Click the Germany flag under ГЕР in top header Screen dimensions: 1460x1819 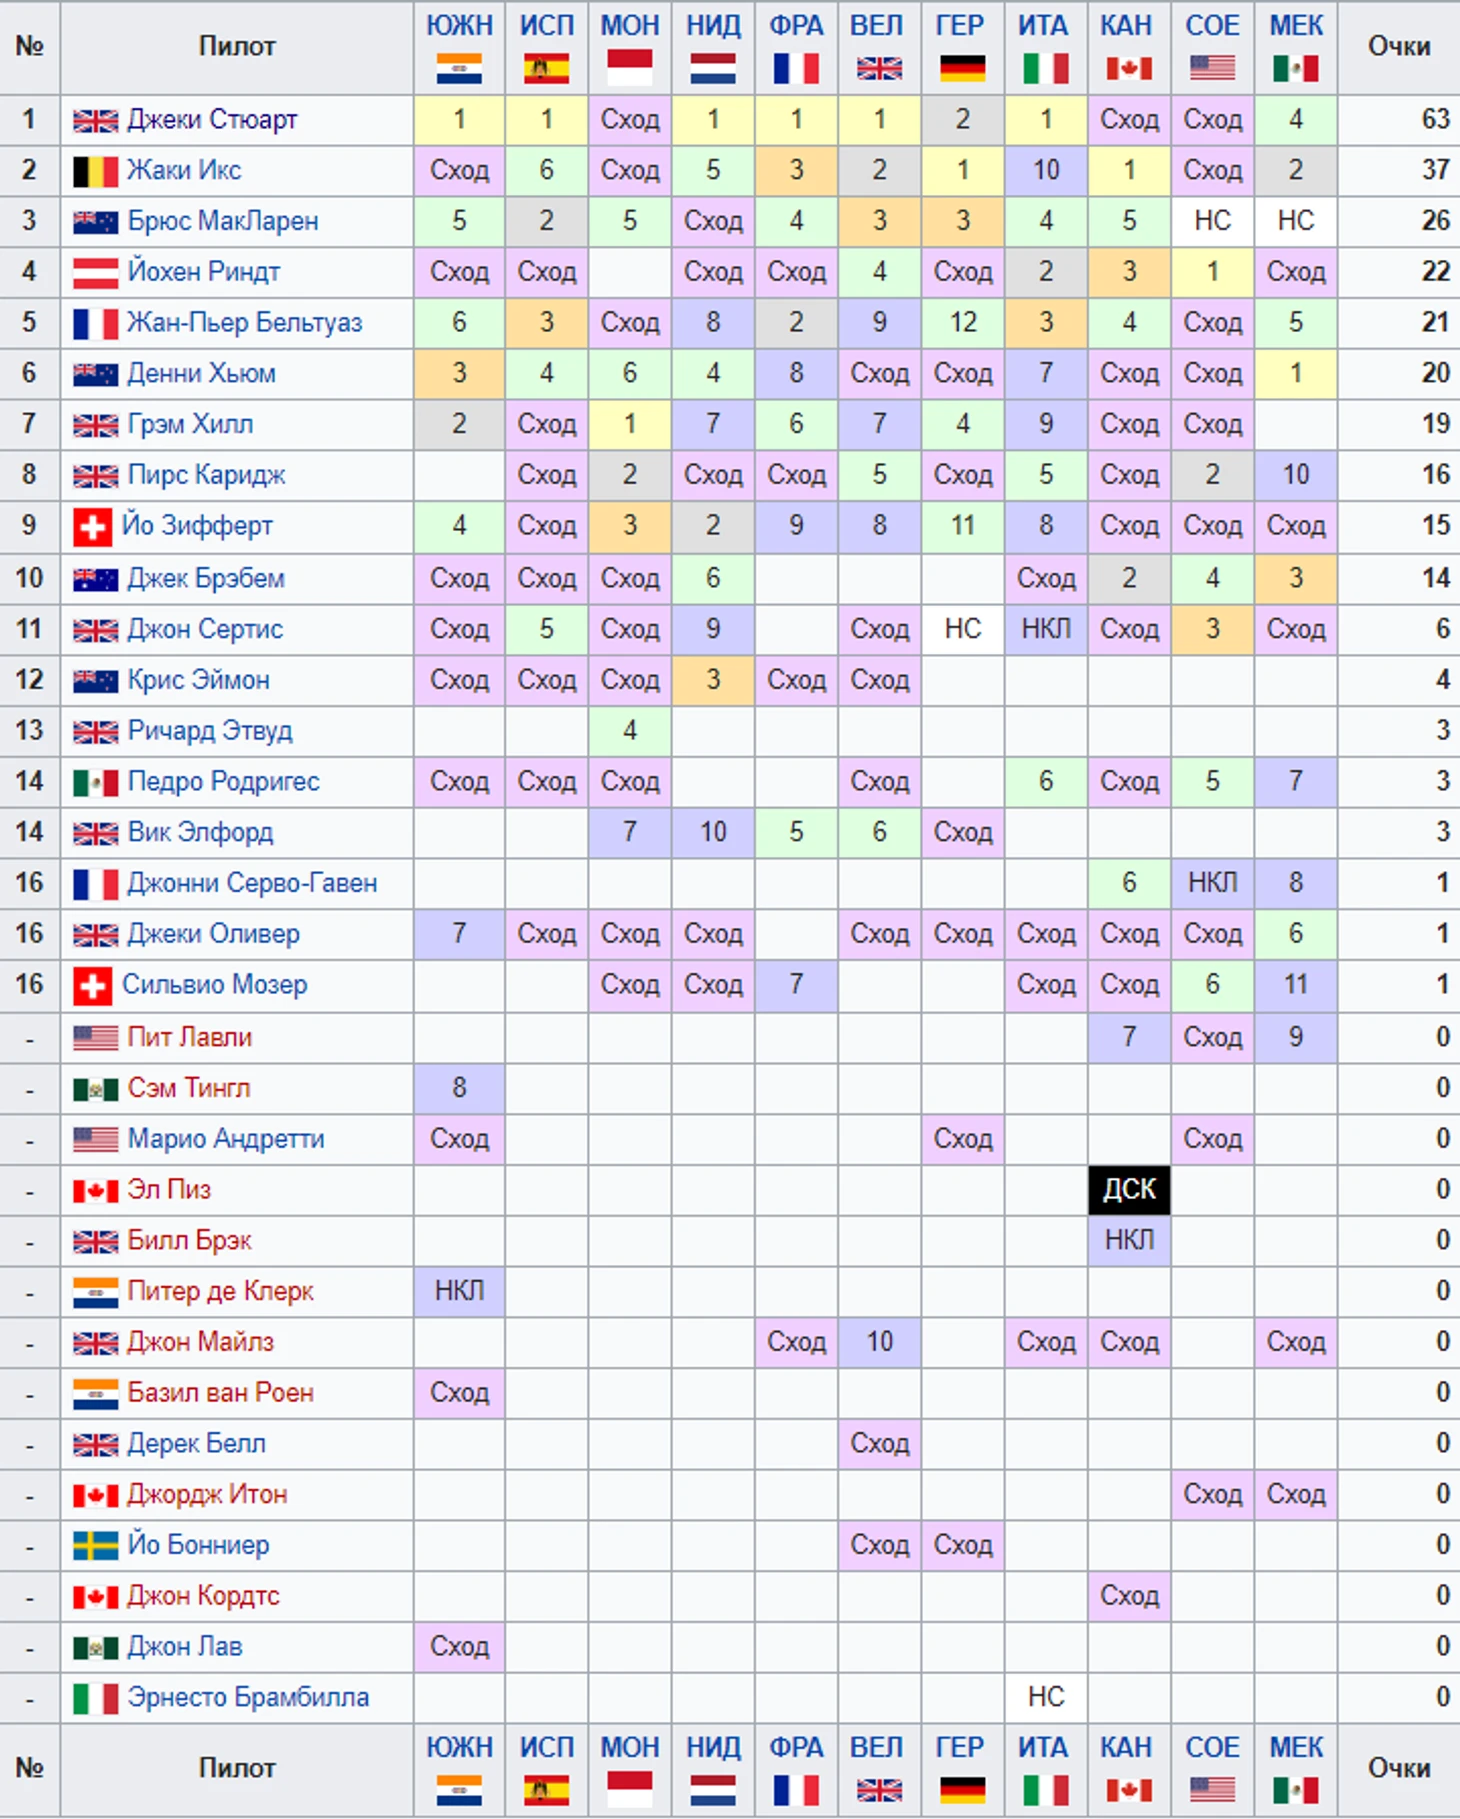click(963, 68)
